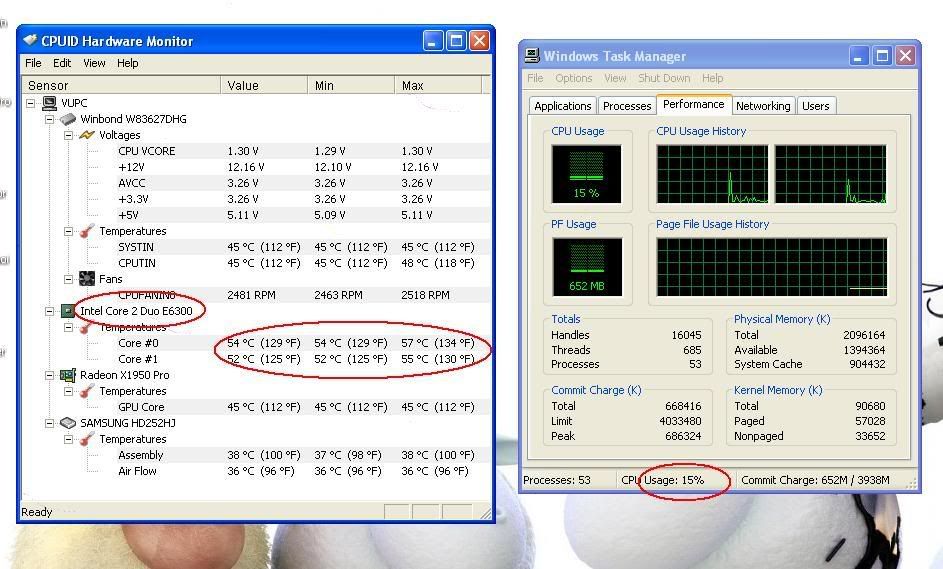
Task: Open the View menu in Task Manager
Action: coord(615,78)
